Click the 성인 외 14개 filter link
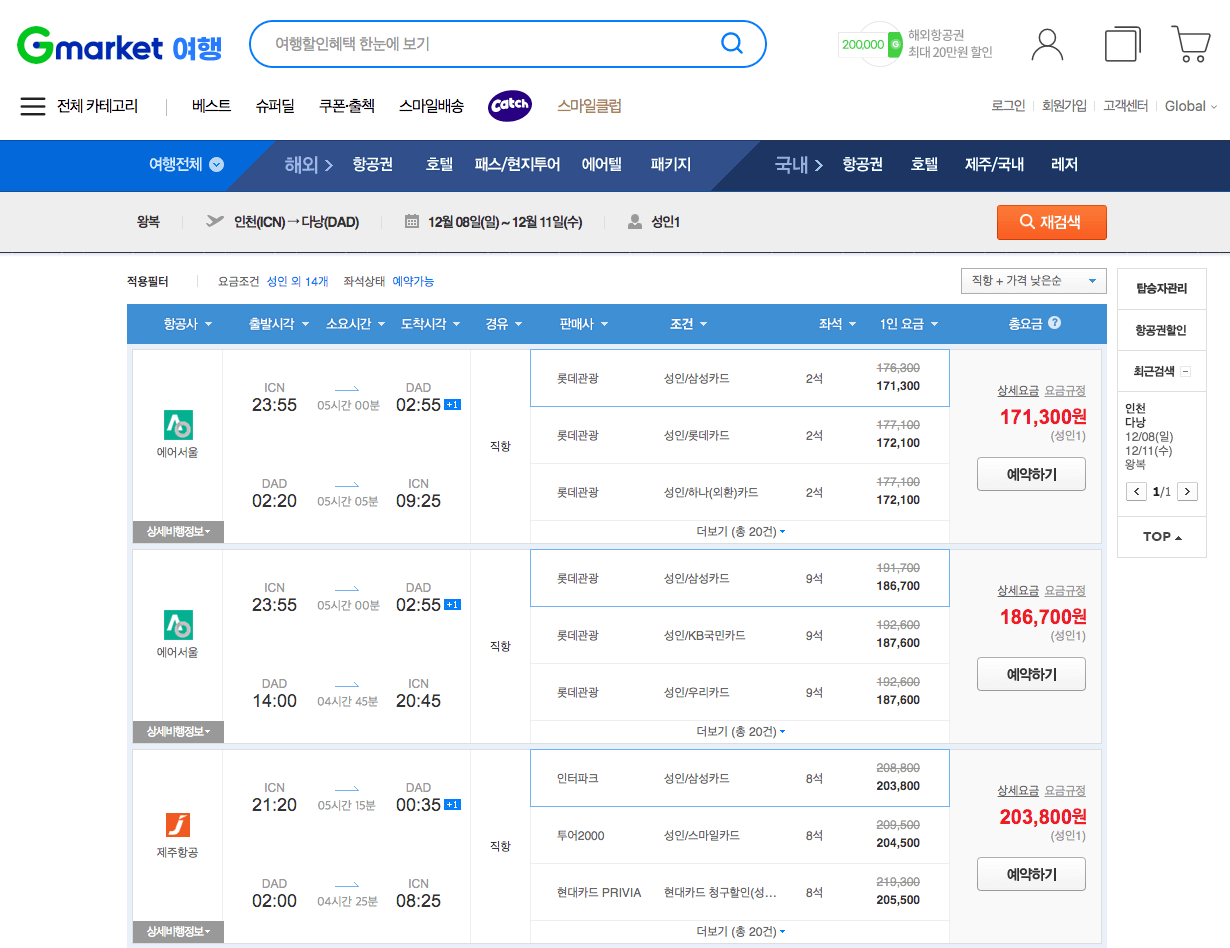The height and width of the screenshot is (948, 1230). [x=297, y=281]
